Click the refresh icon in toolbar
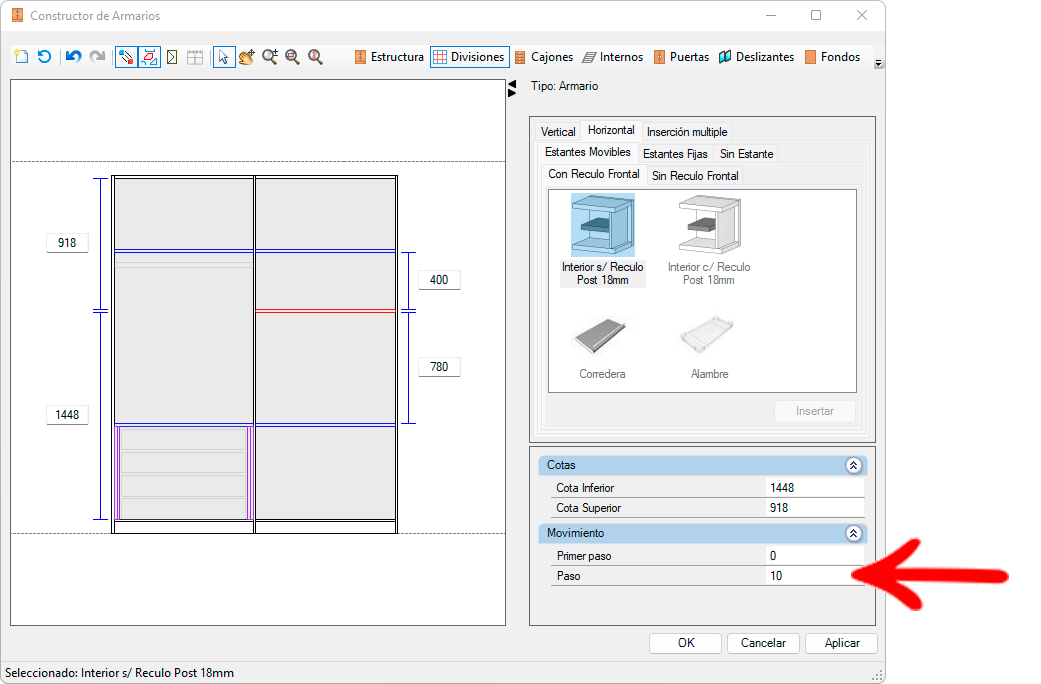Screen dimensions: 1041x684 pyautogui.click(x=44, y=57)
